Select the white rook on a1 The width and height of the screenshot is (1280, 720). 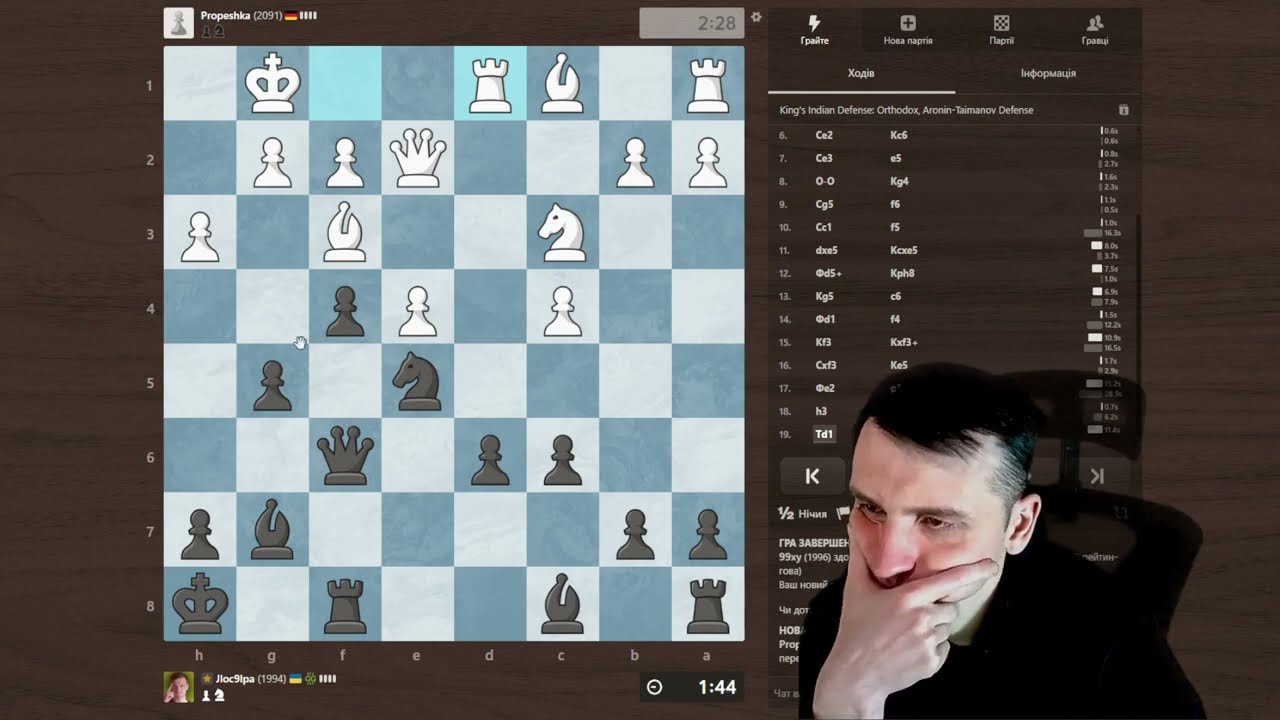pyautogui.click(x=708, y=84)
